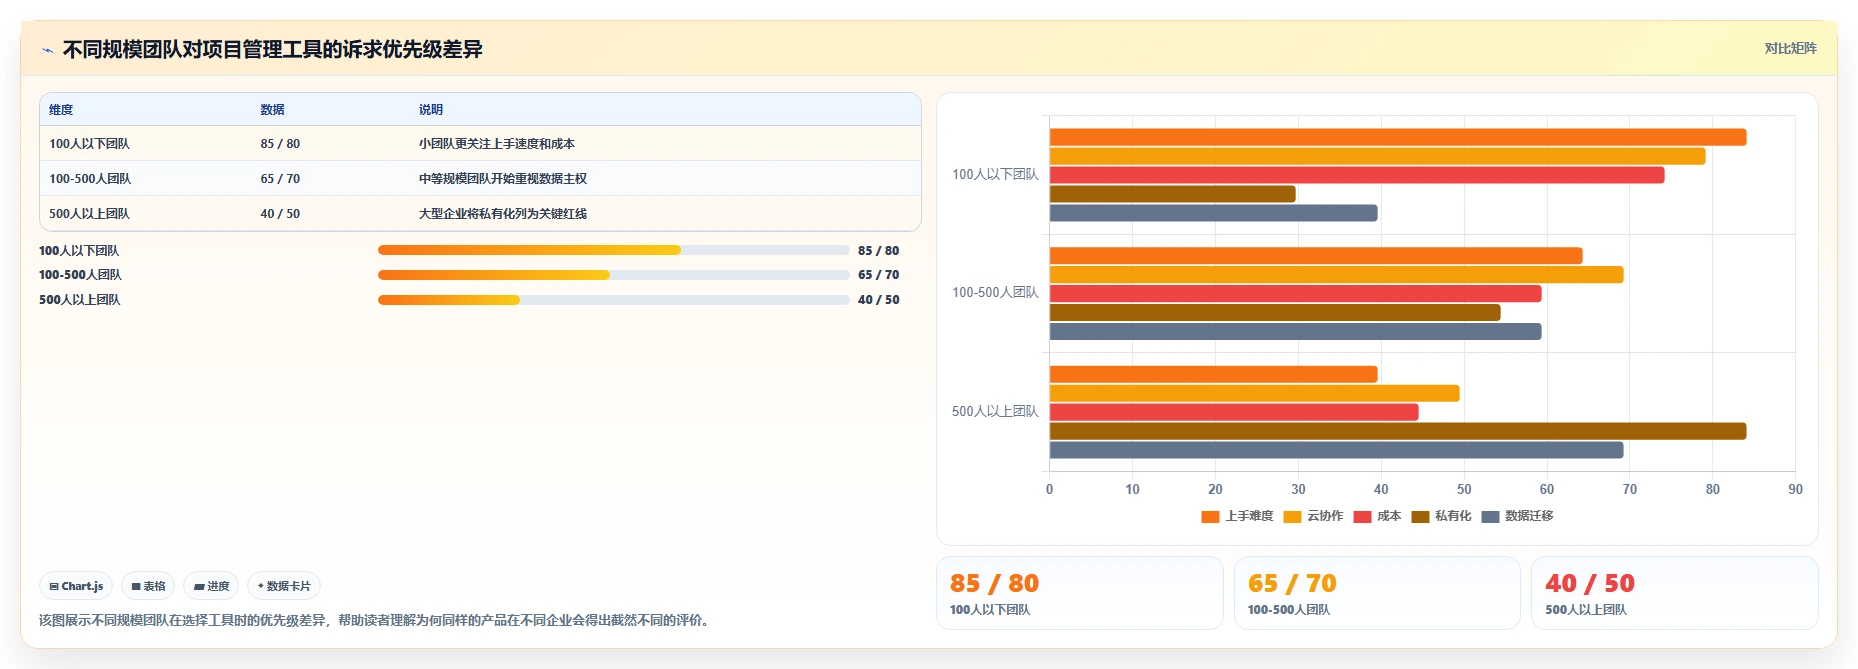
Task: Click the red 成本 bar for 500人以上团队
Action: coord(1234,412)
